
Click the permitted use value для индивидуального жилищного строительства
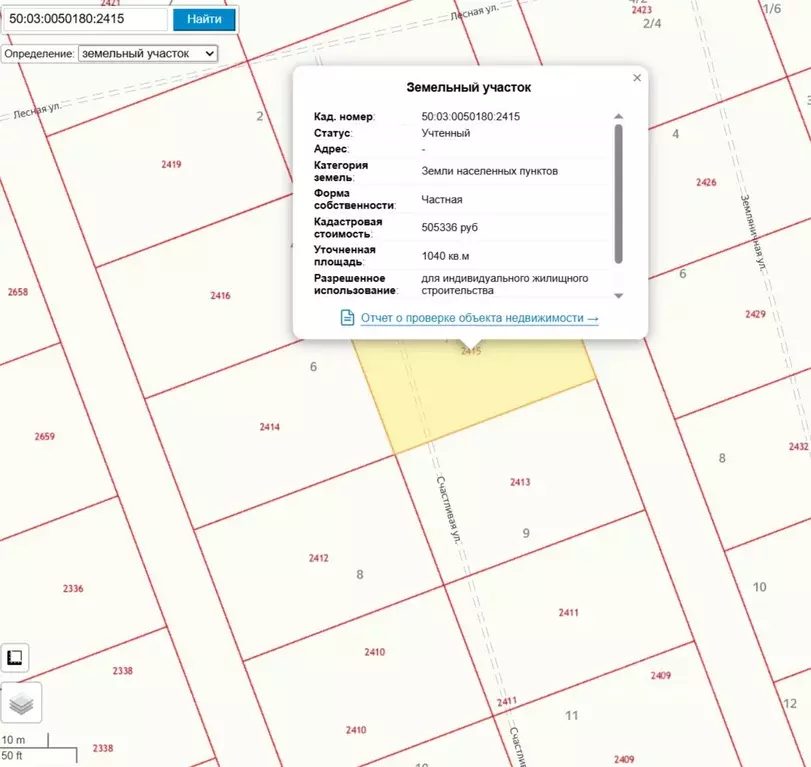coord(504,284)
